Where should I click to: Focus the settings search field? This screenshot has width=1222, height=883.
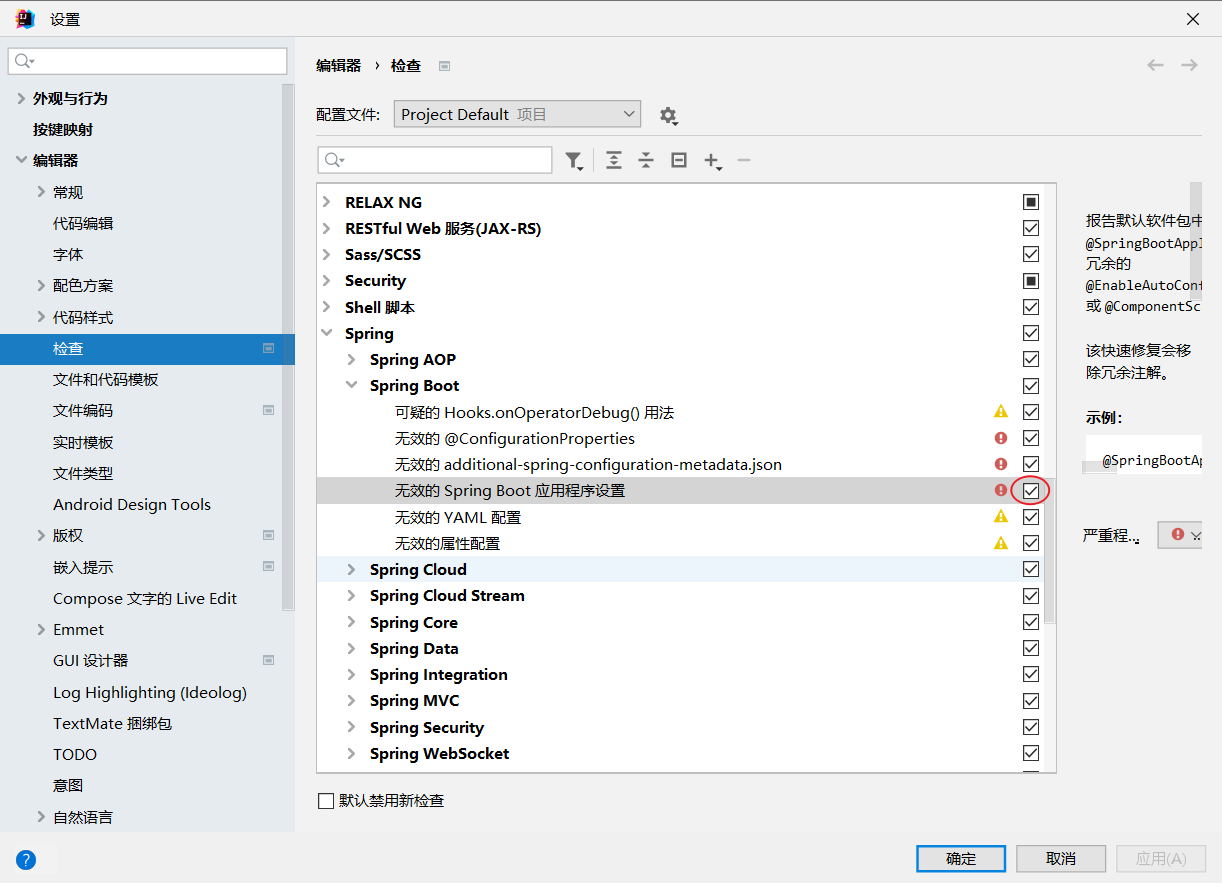[x=148, y=61]
